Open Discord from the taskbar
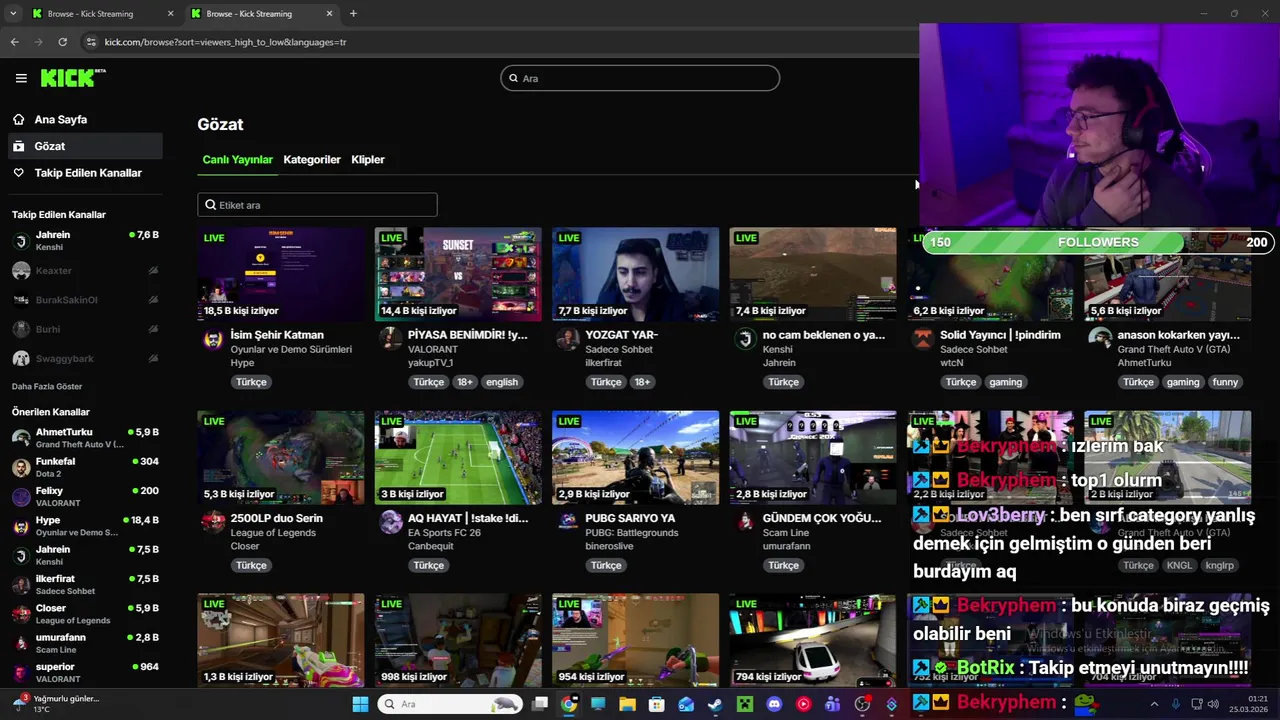Screen dimensions: 1280x720 [774, 704]
